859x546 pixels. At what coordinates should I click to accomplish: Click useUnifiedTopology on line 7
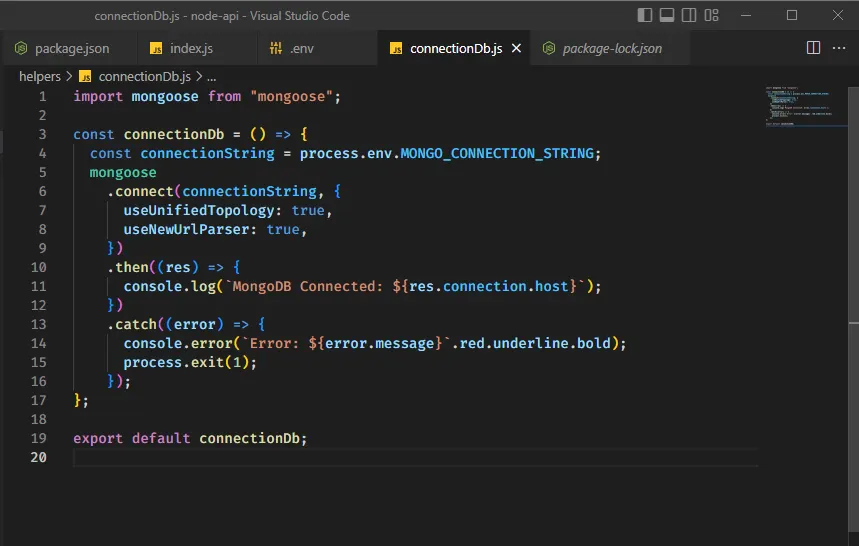click(198, 210)
